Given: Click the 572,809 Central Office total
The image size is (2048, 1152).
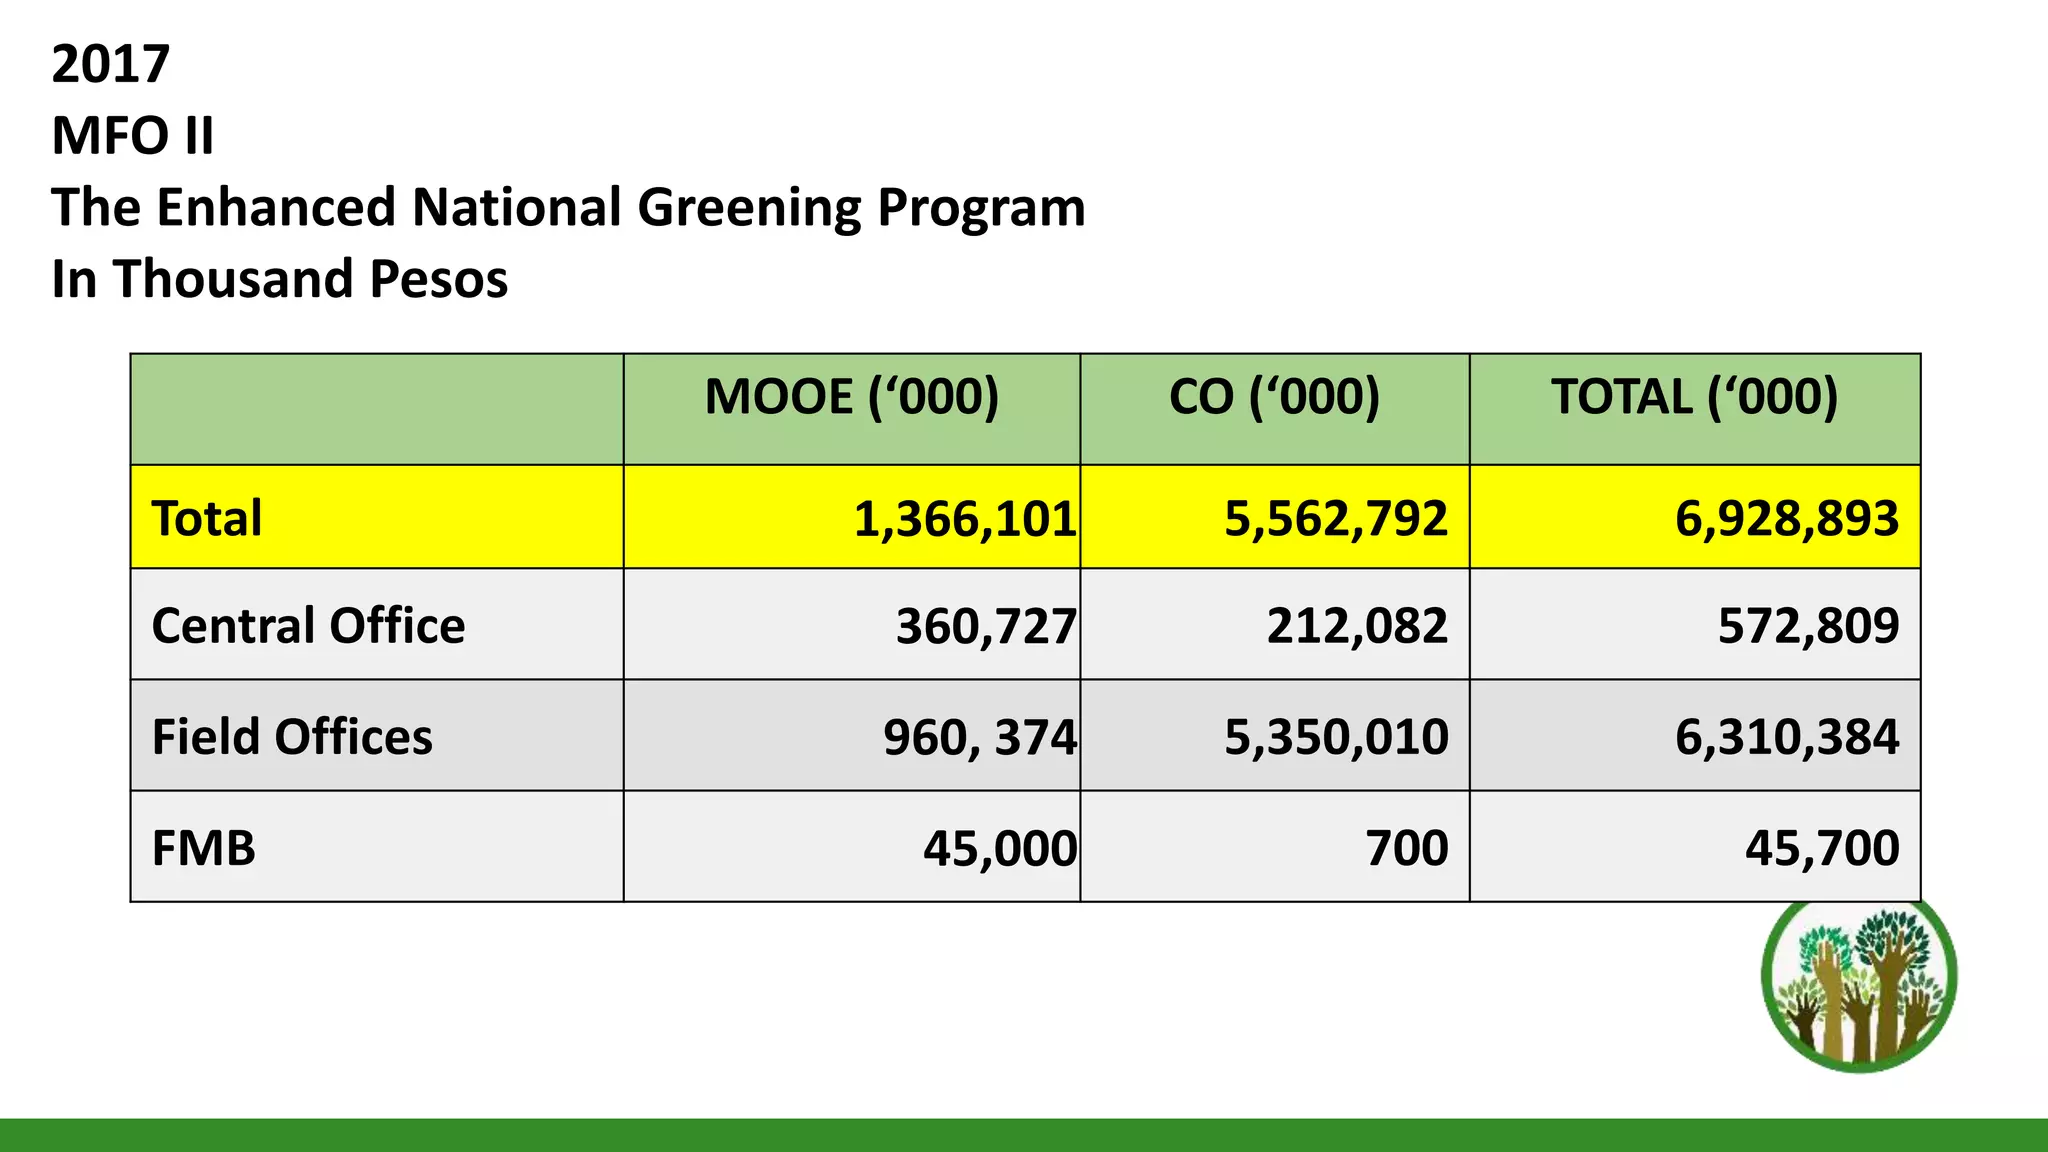Looking at the screenshot, I should (x=1807, y=627).
